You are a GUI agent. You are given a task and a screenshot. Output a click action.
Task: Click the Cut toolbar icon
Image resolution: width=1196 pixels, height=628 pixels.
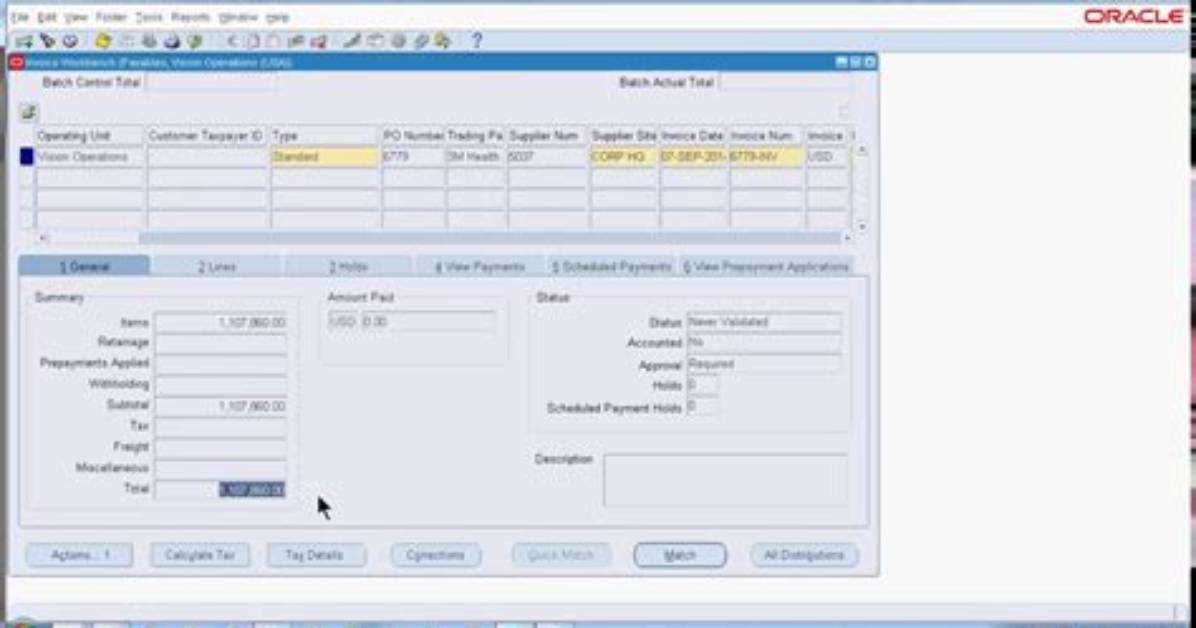[231, 41]
